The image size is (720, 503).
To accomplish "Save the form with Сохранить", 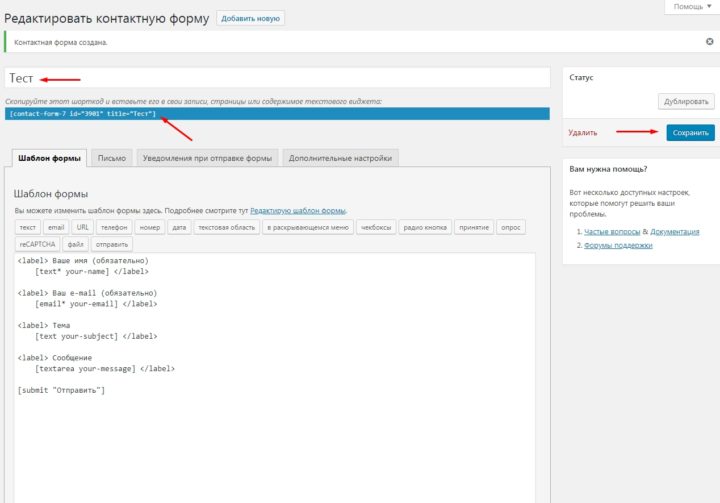I will tap(691, 133).
